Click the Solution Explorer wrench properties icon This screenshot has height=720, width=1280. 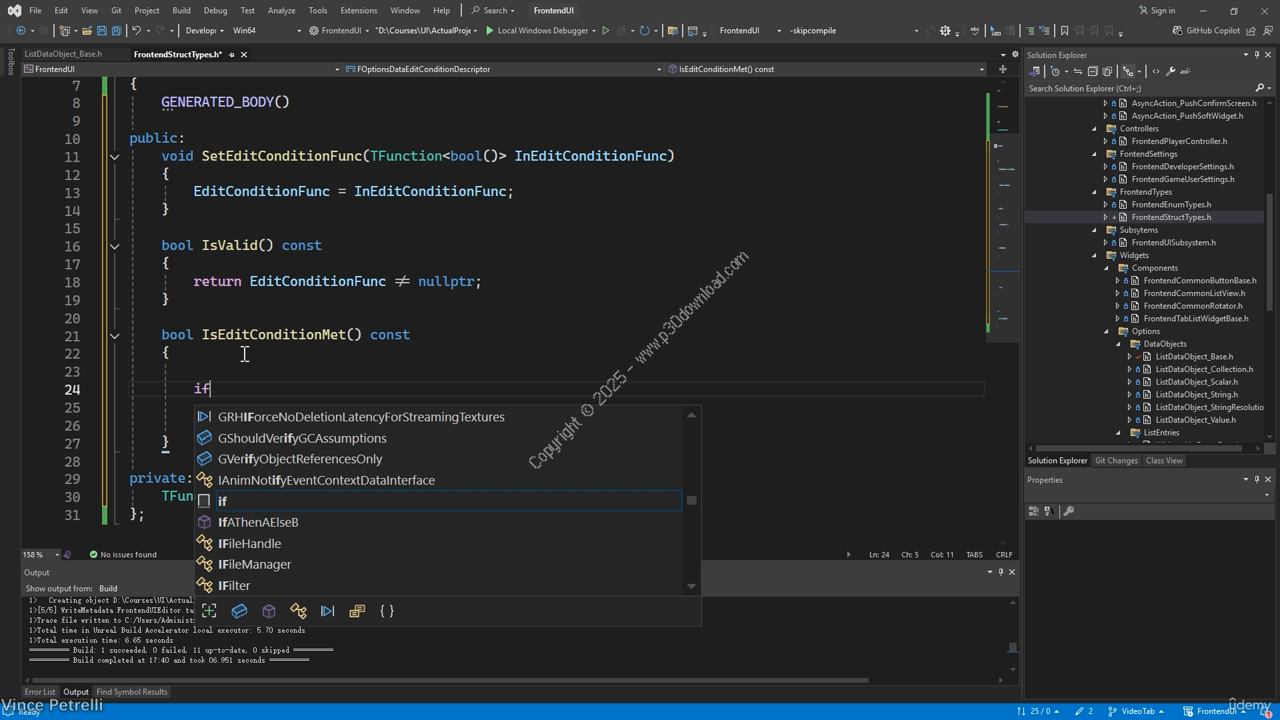click(x=1171, y=71)
